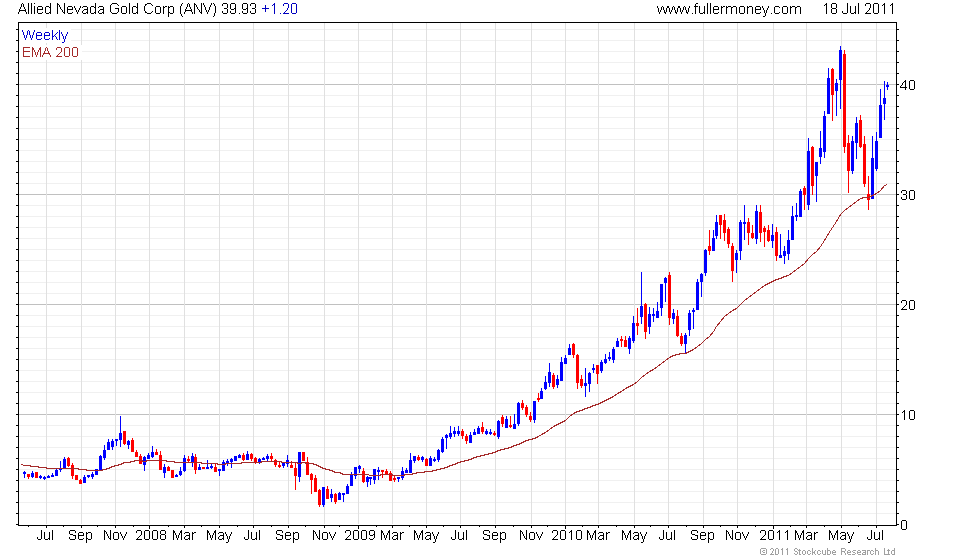Click the x-axis label '2008'

[x=151, y=536]
